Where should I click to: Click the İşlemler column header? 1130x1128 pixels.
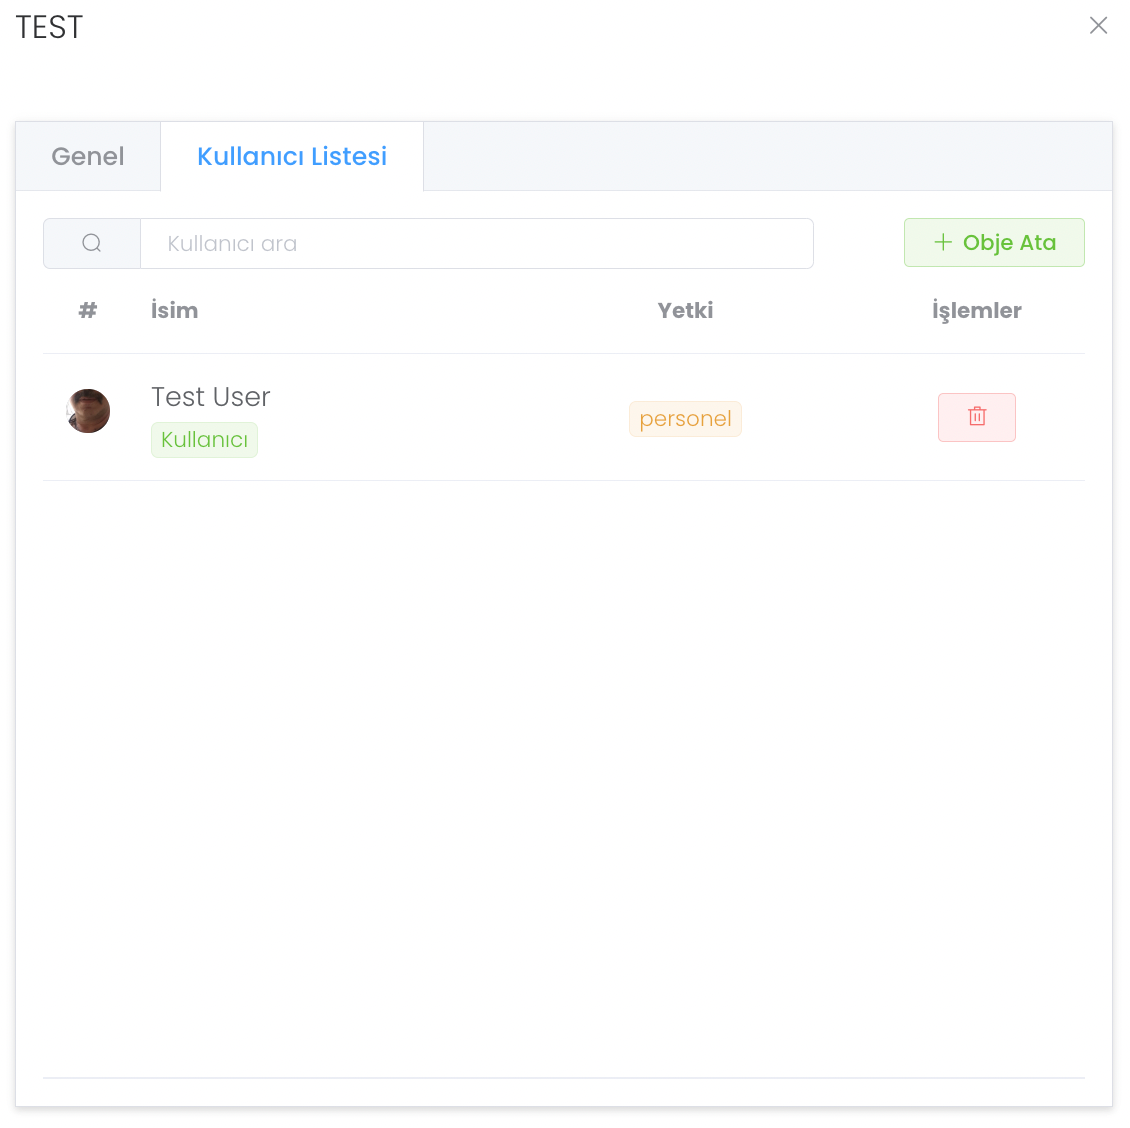[976, 311]
